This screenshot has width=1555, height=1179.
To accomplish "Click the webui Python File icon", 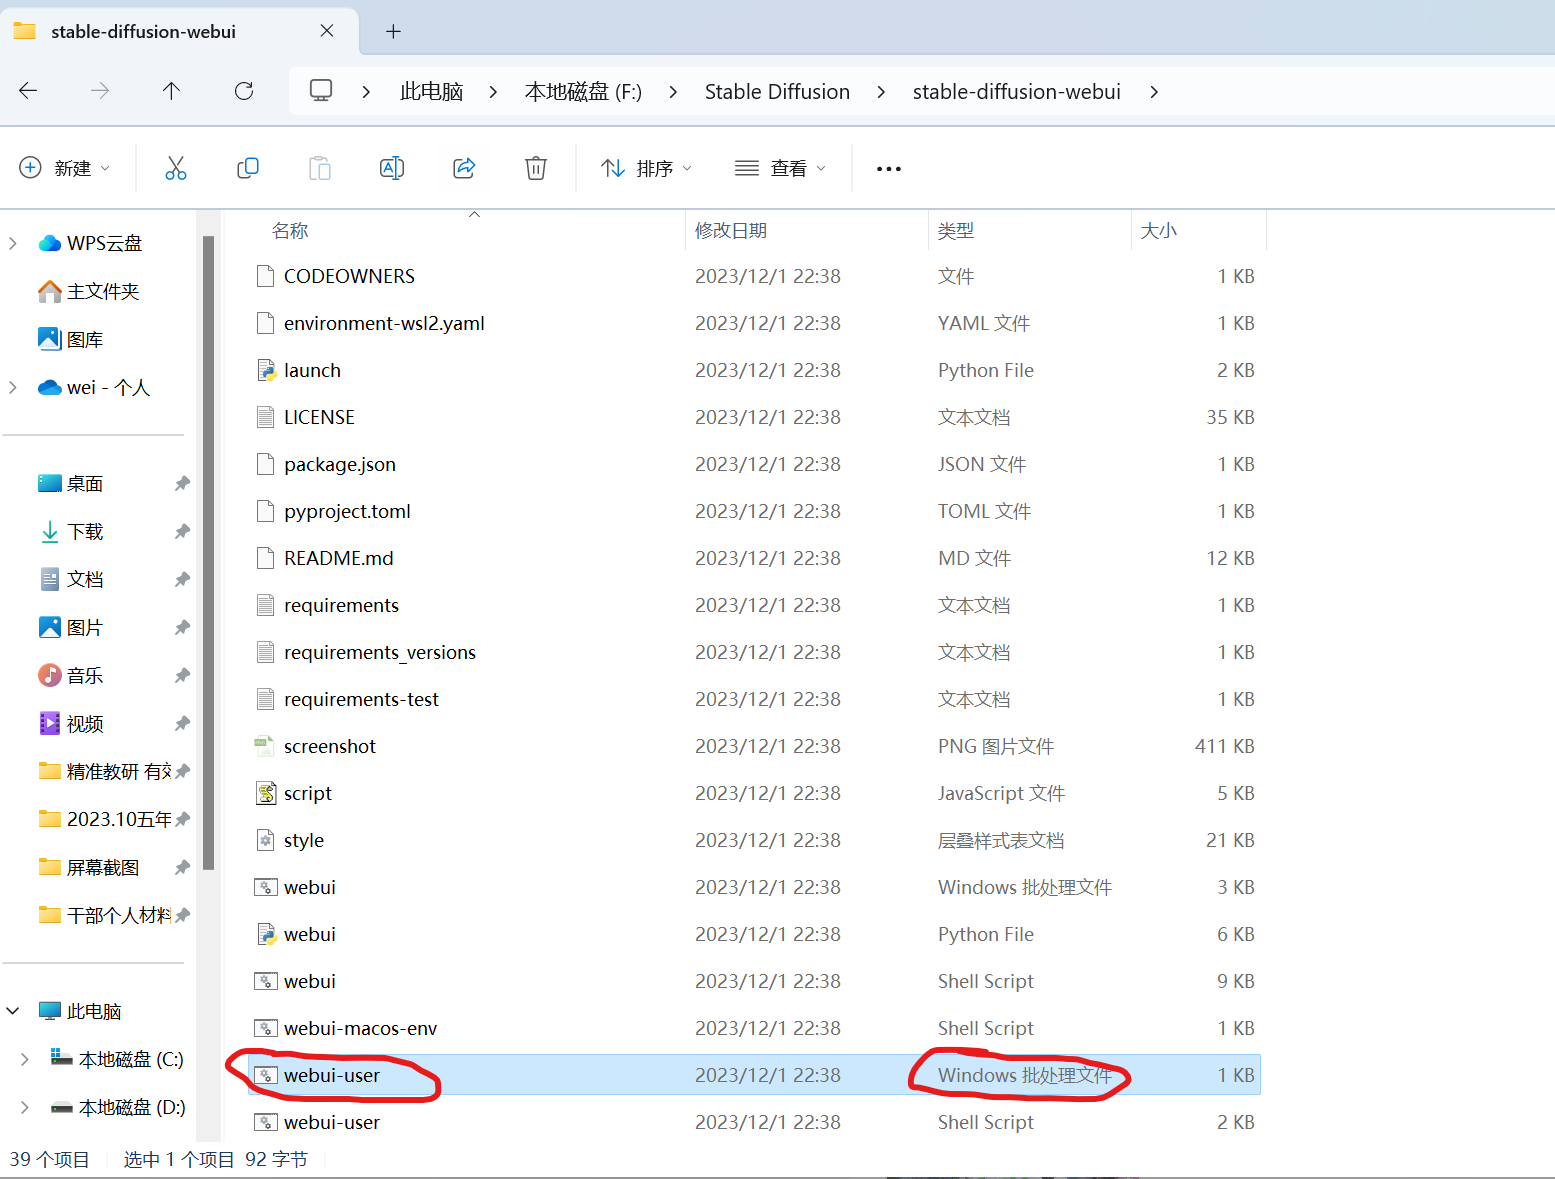I will pos(266,934).
